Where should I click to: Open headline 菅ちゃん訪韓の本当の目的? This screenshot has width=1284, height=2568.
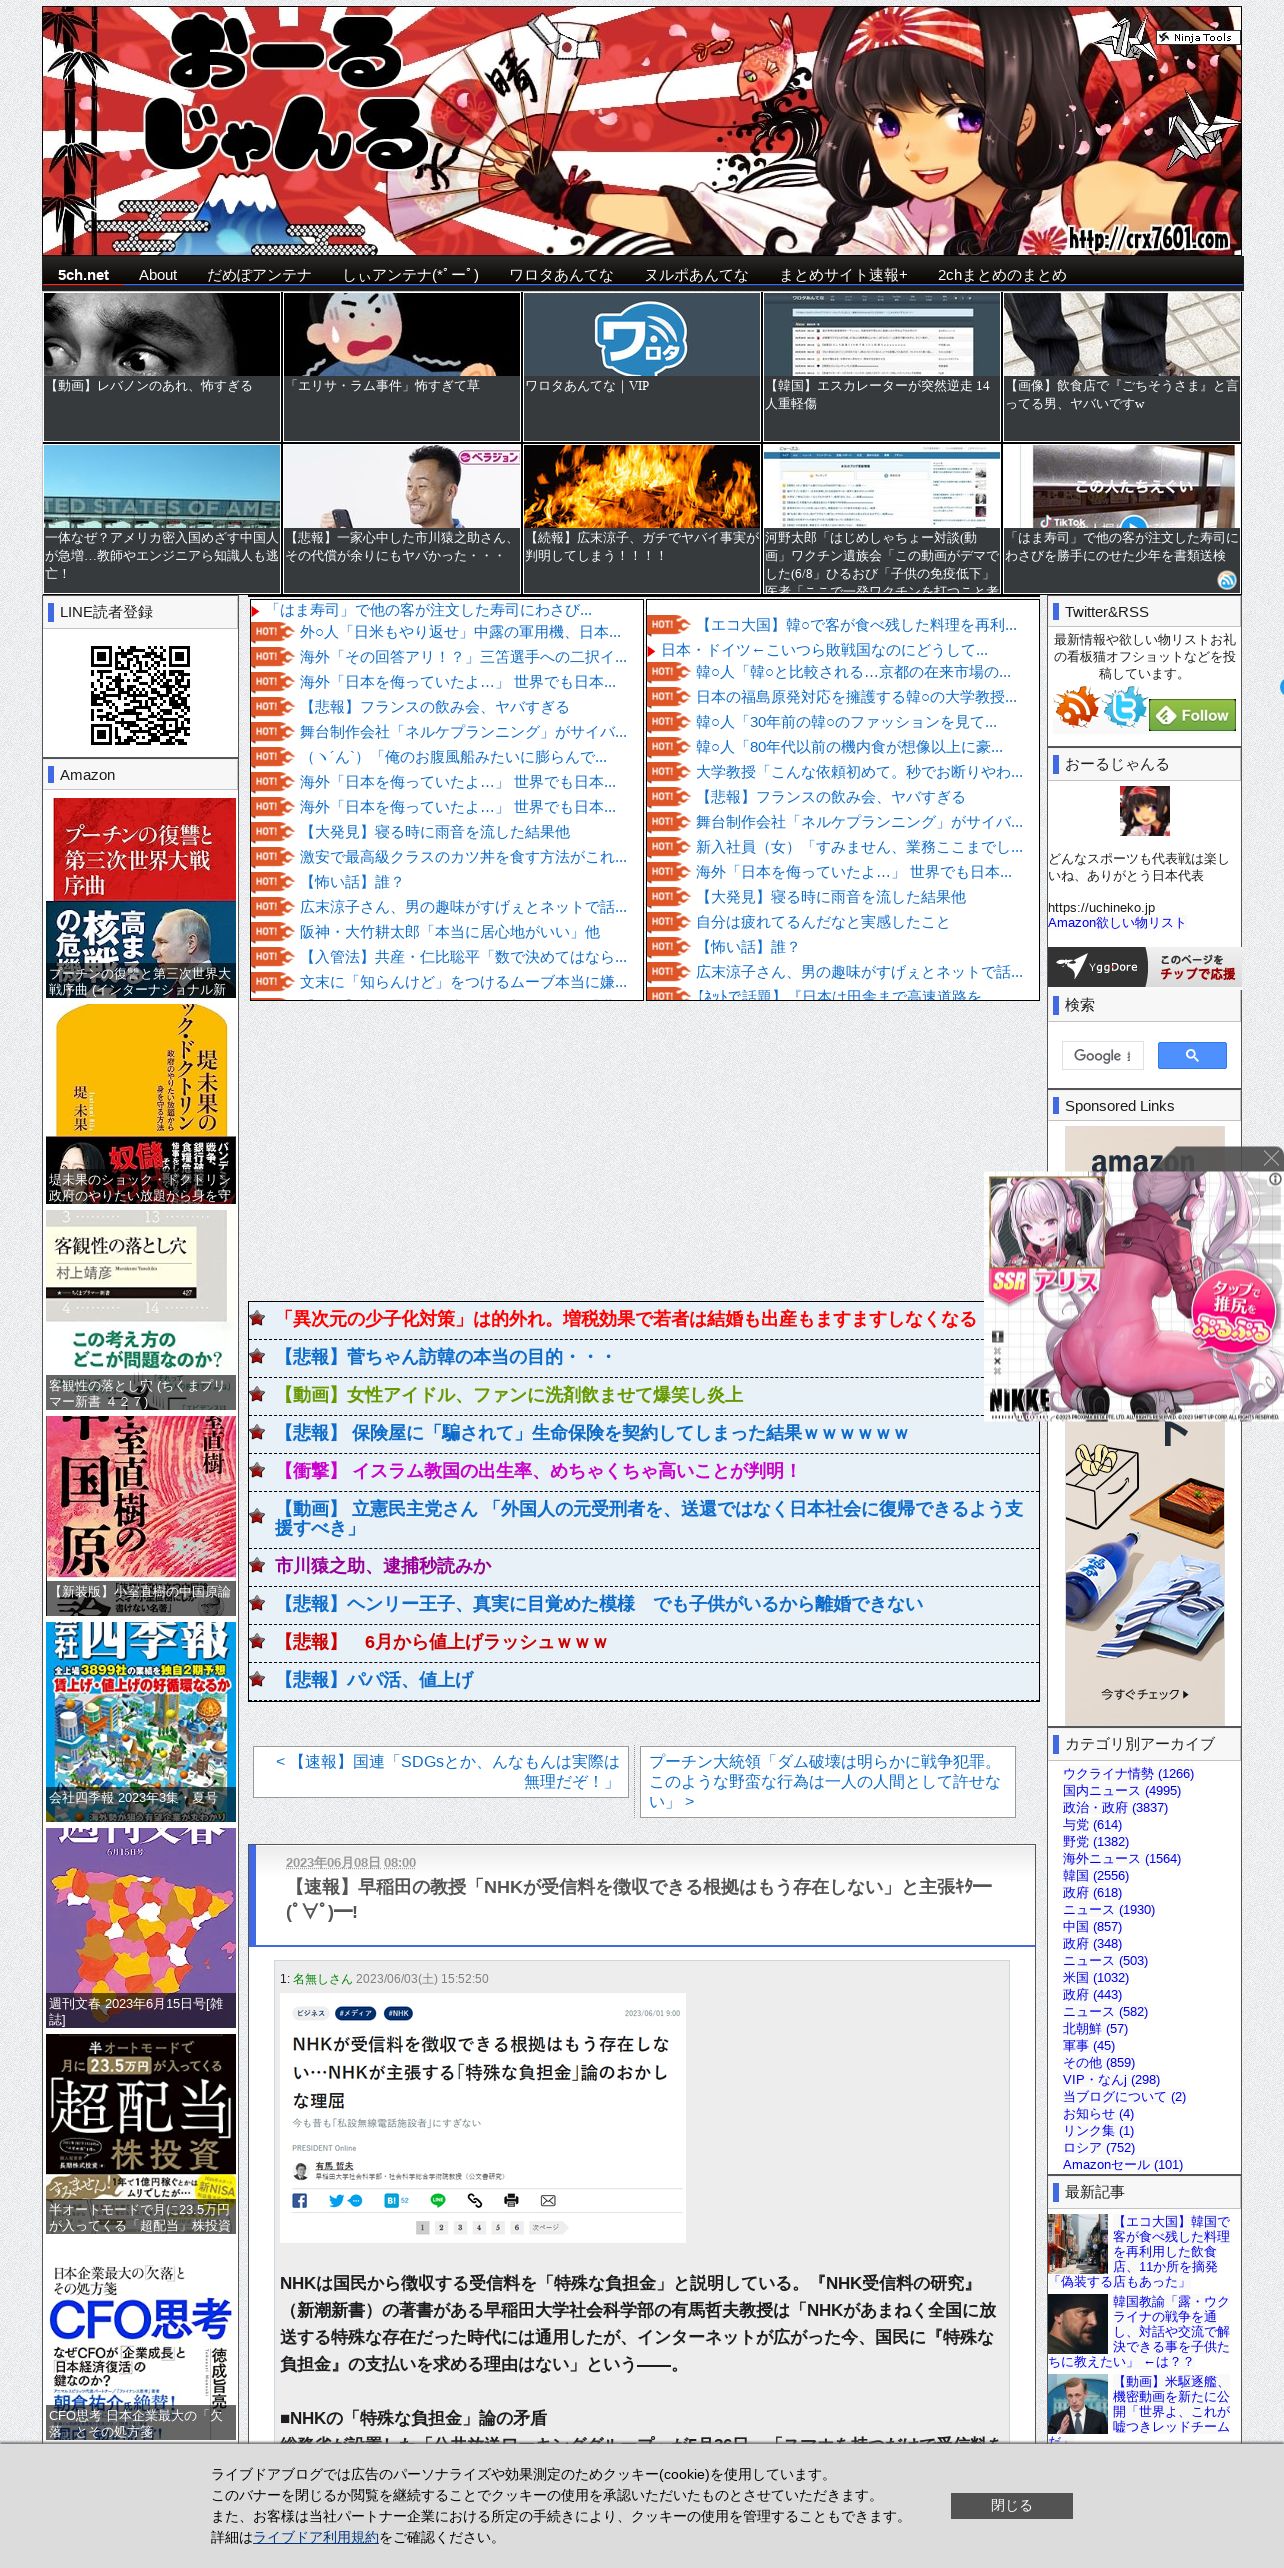pyautogui.click(x=444, y=1357)
